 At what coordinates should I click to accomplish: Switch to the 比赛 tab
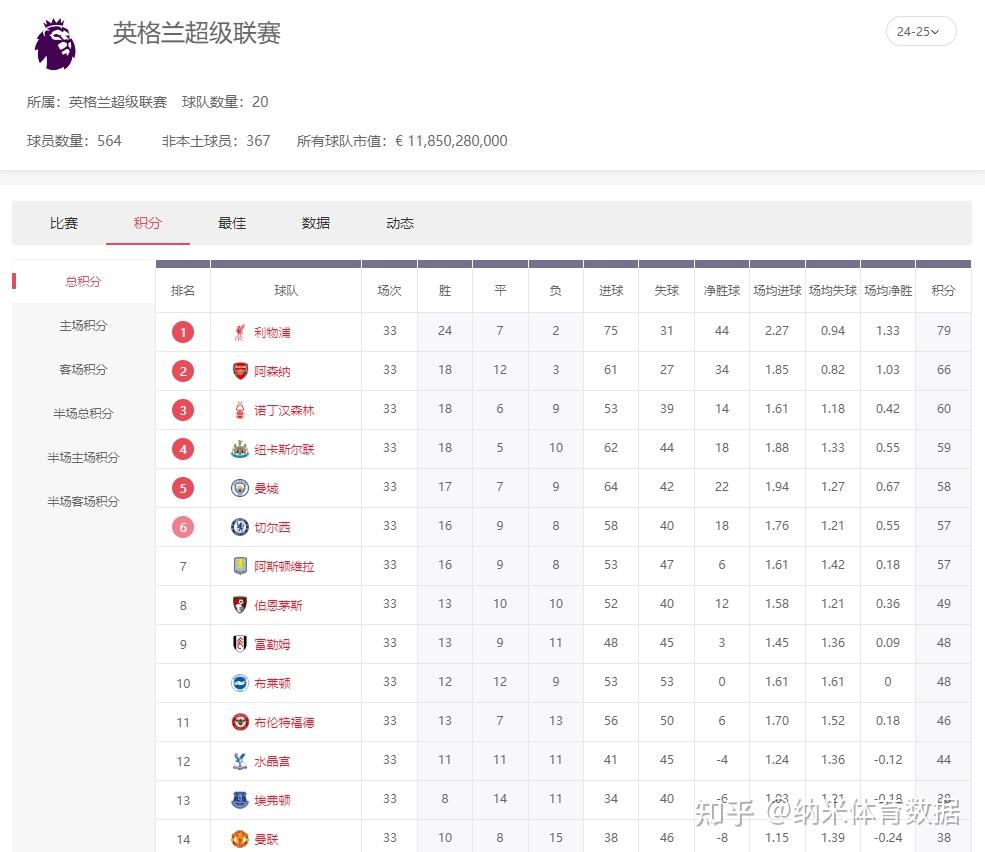point(63,223)
